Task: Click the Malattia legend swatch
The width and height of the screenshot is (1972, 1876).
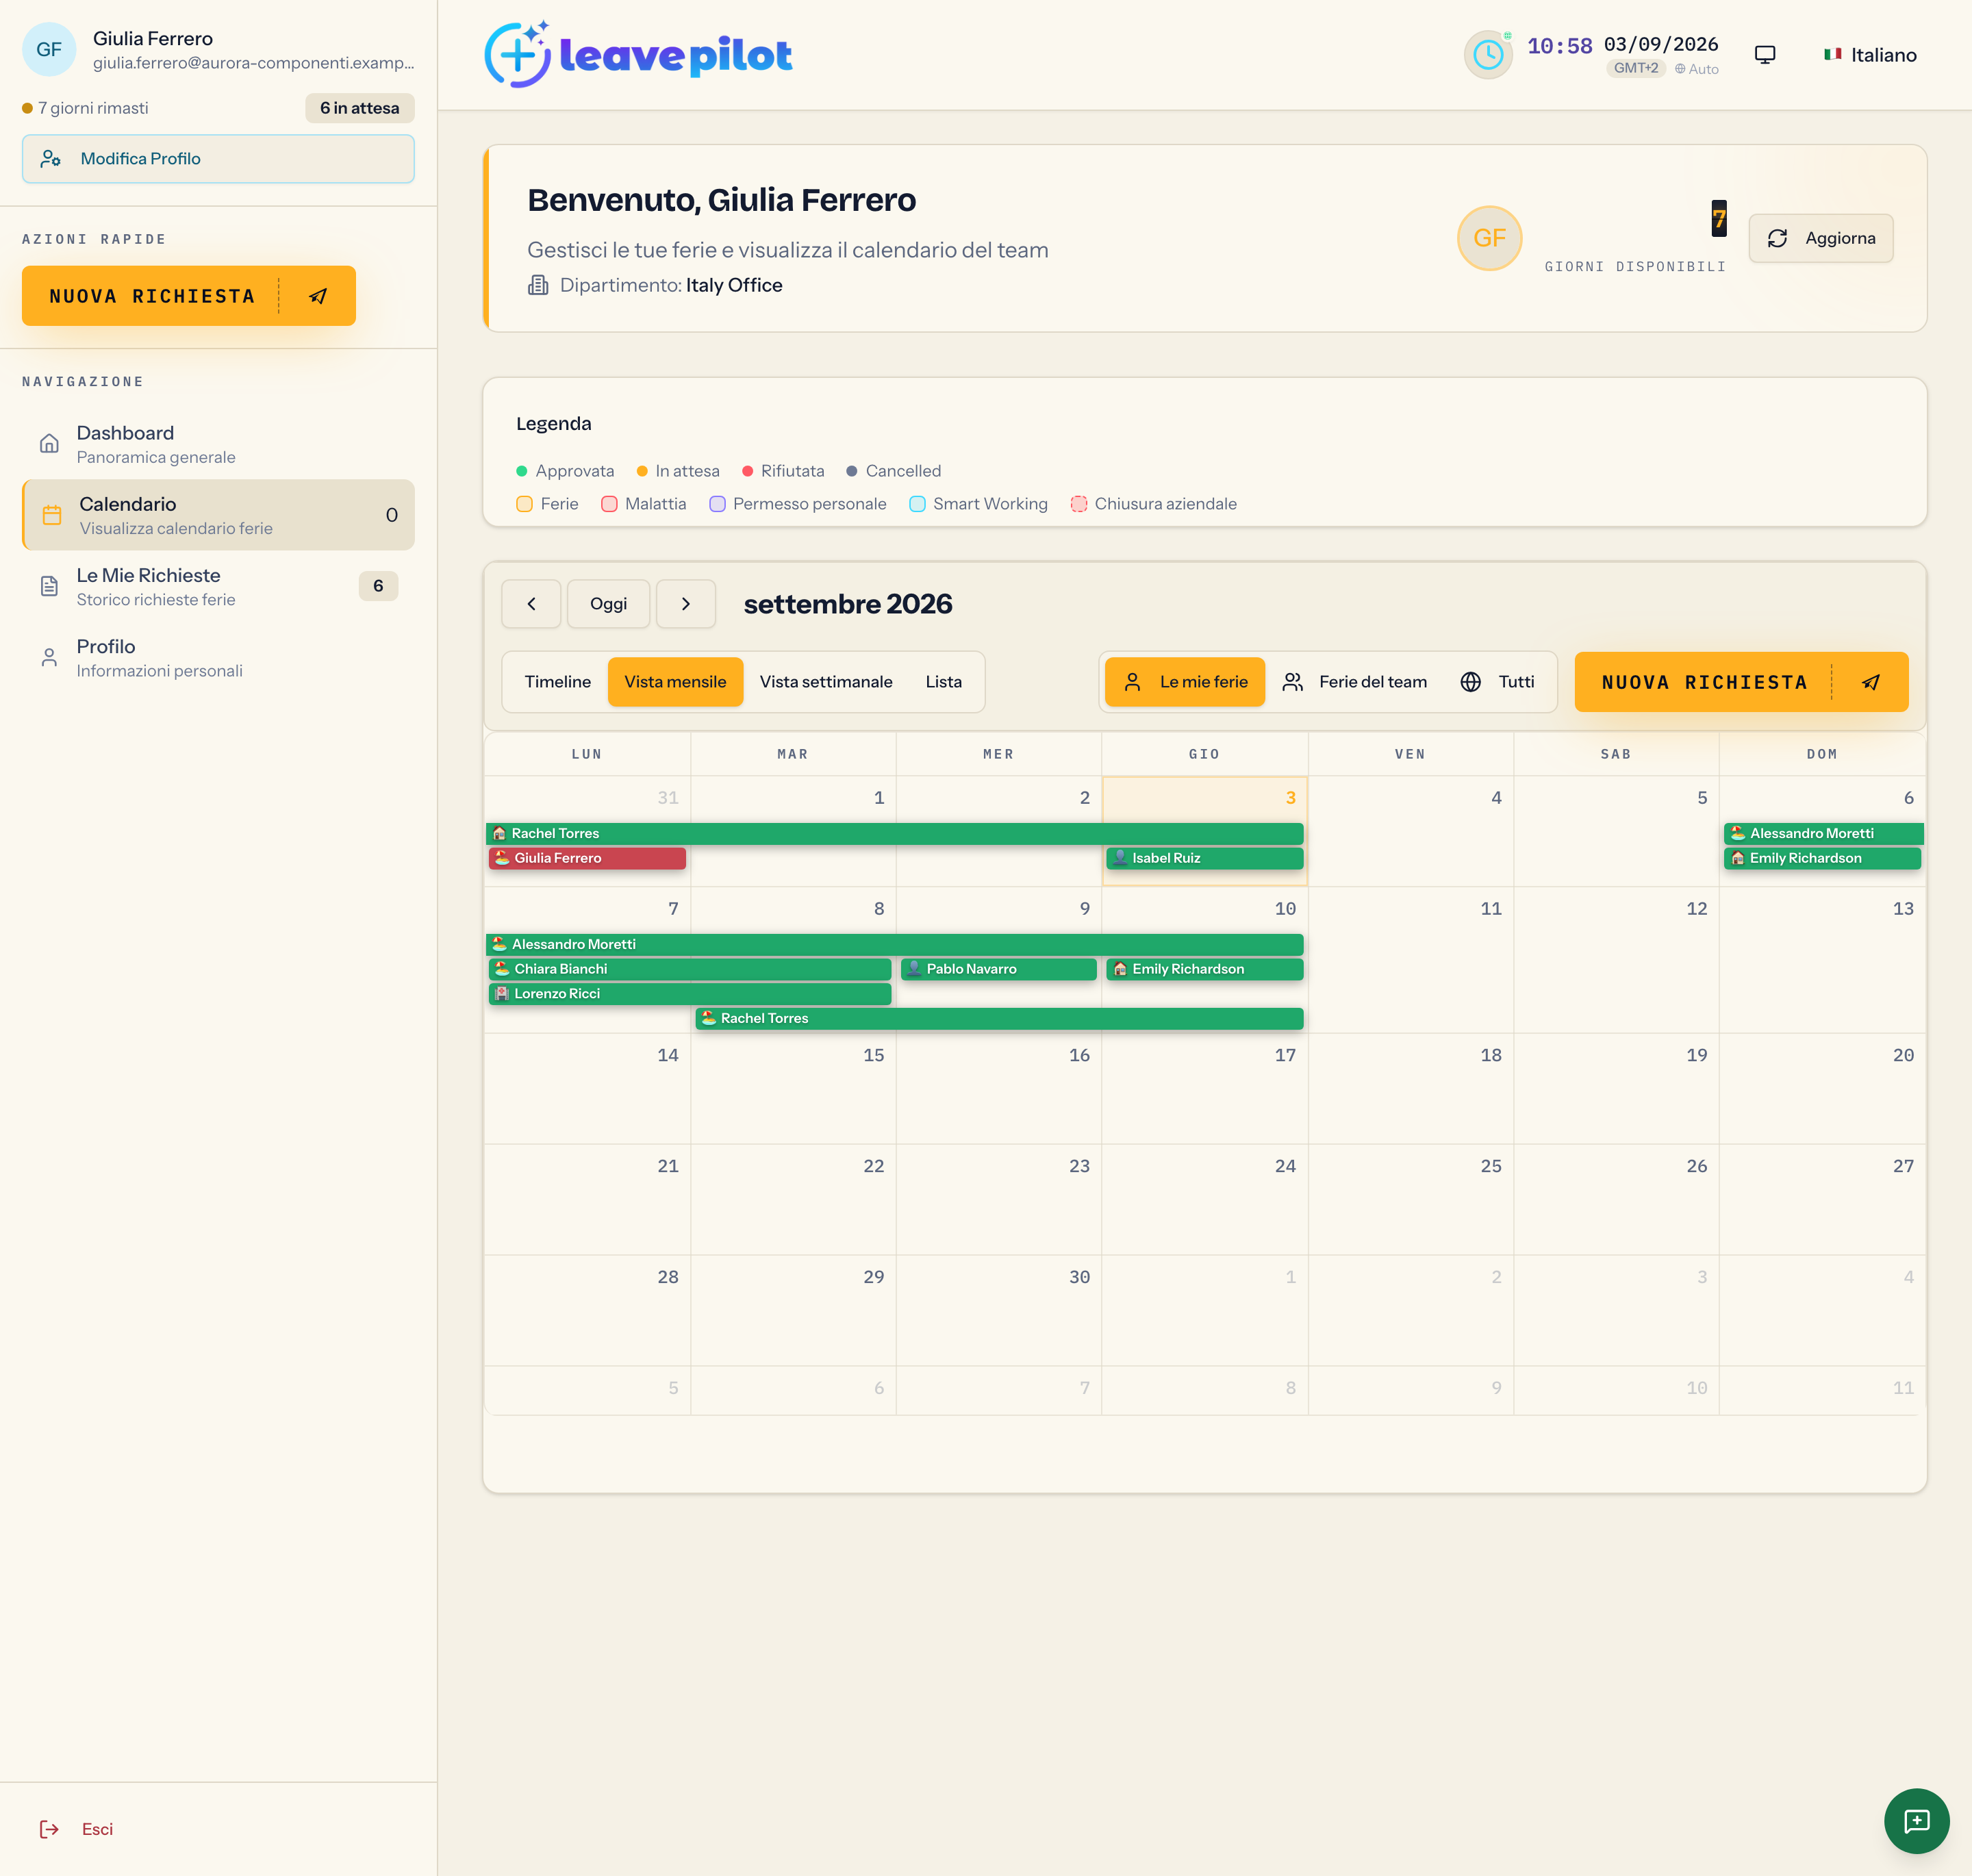Action: pyautogui.click(x=609, y=504)
